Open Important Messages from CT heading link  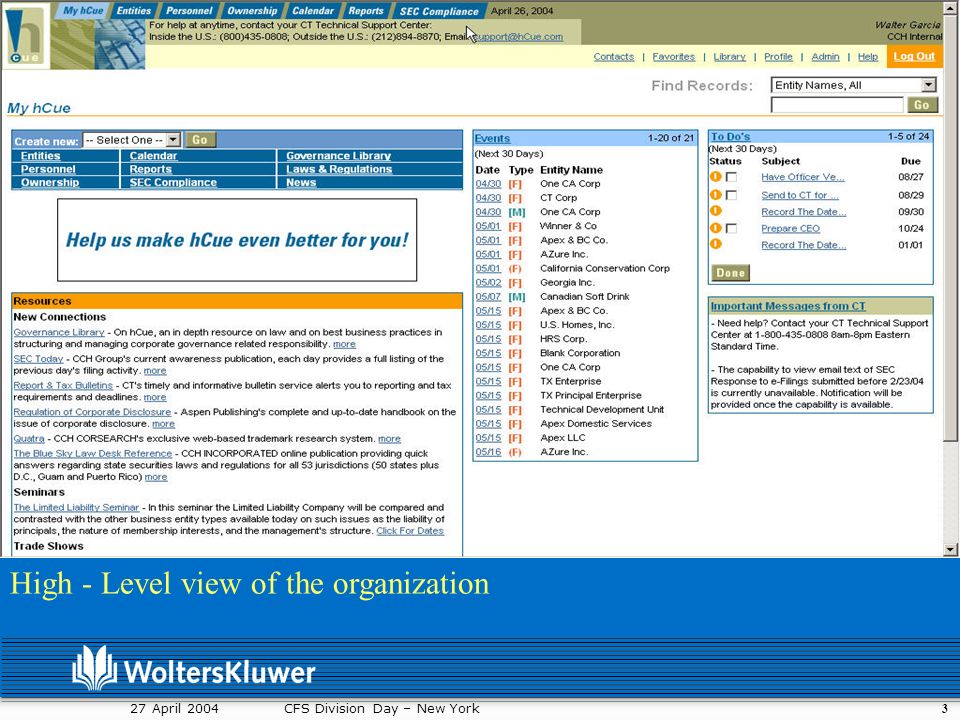pos(788,306)
